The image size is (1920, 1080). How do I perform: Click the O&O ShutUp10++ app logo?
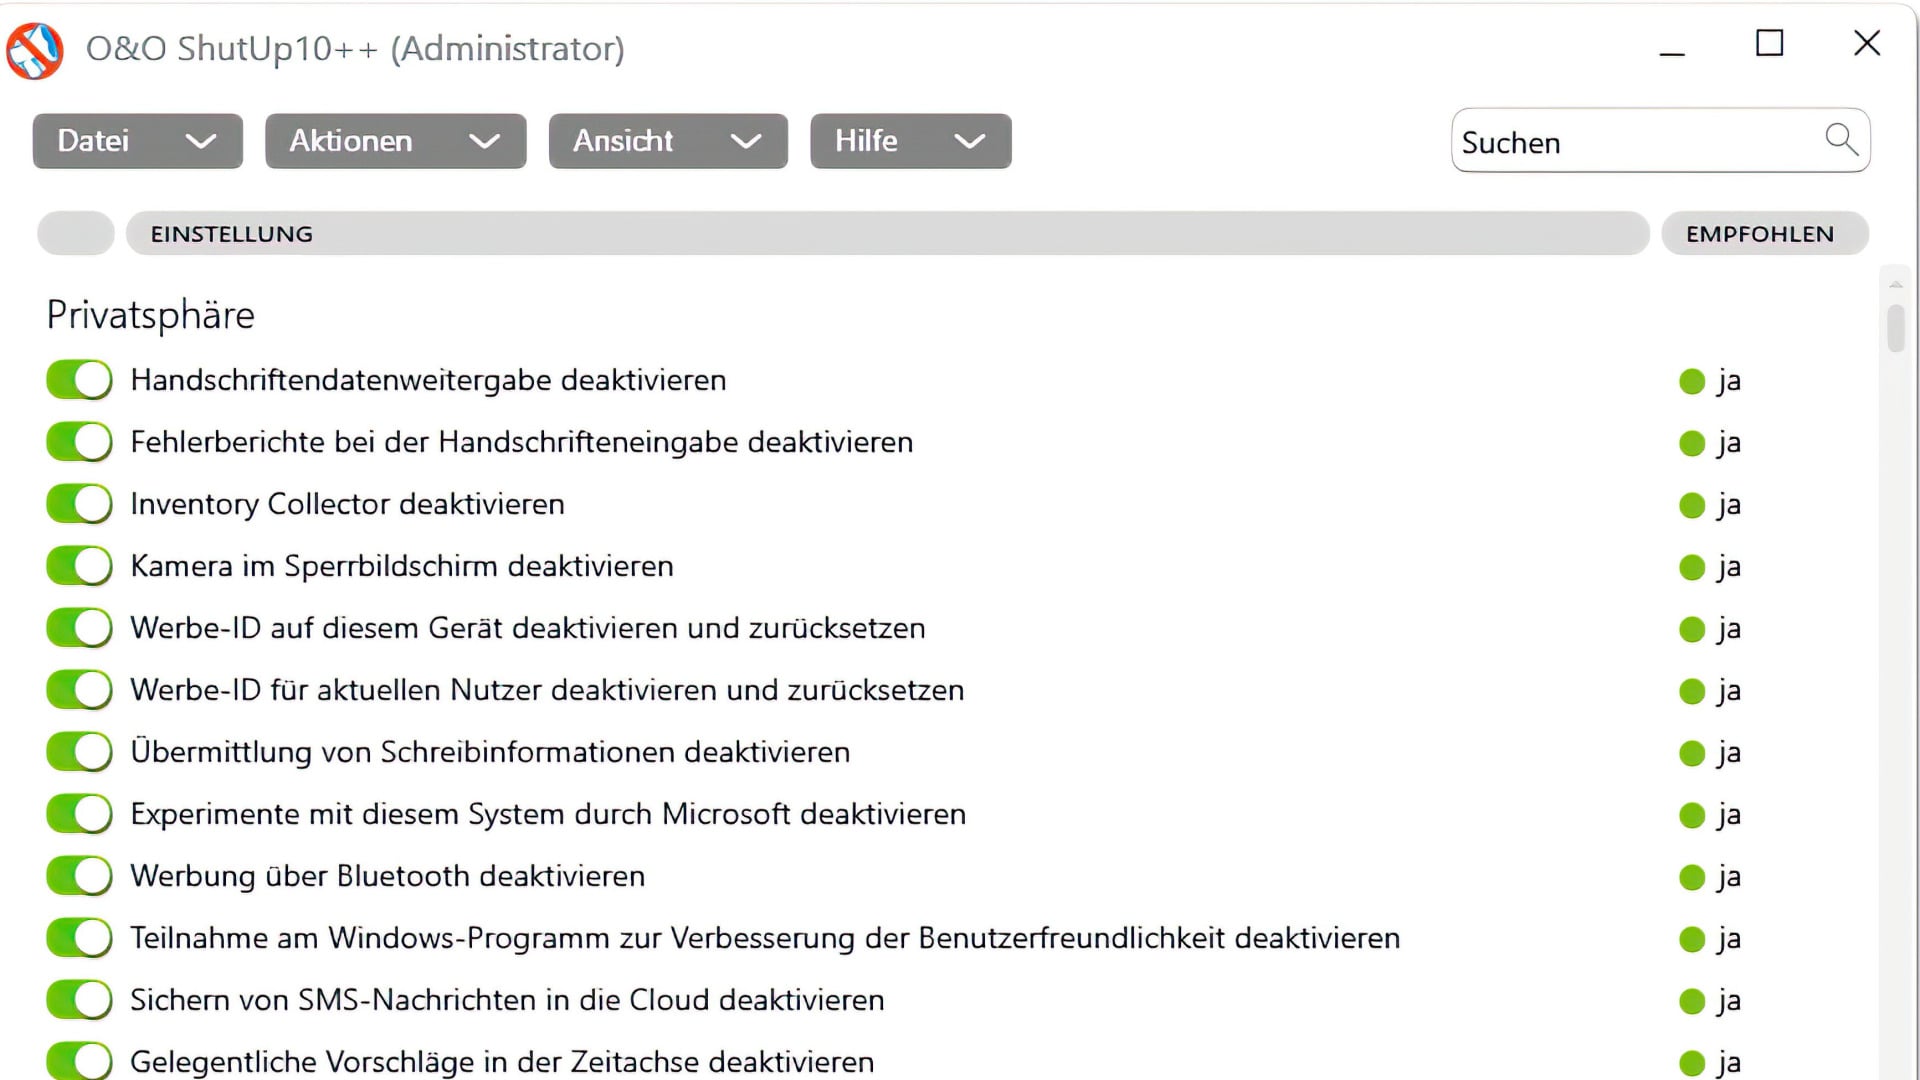[x=35, y=50]
